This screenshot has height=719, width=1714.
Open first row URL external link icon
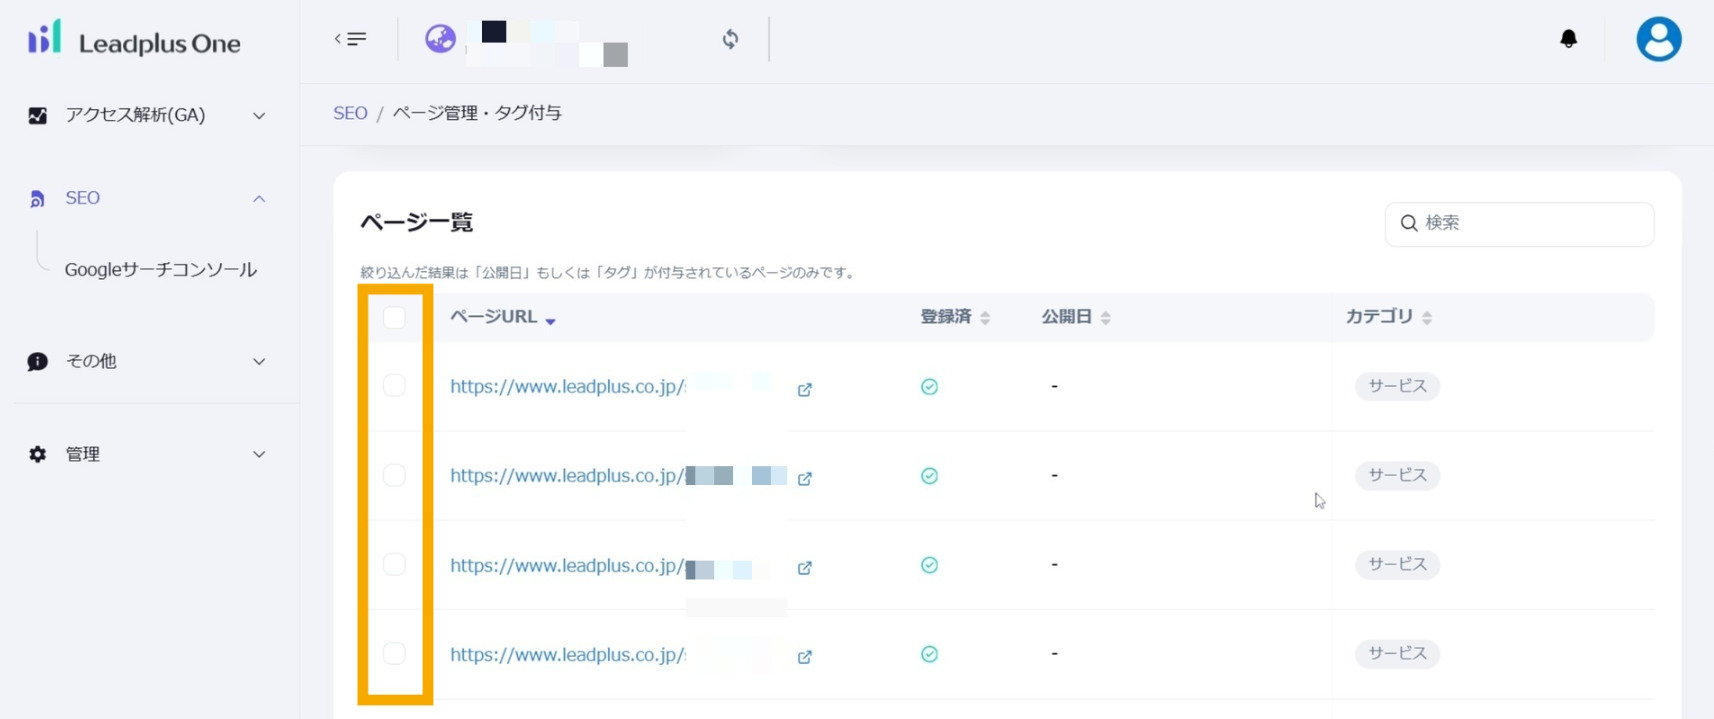point(804,389)
